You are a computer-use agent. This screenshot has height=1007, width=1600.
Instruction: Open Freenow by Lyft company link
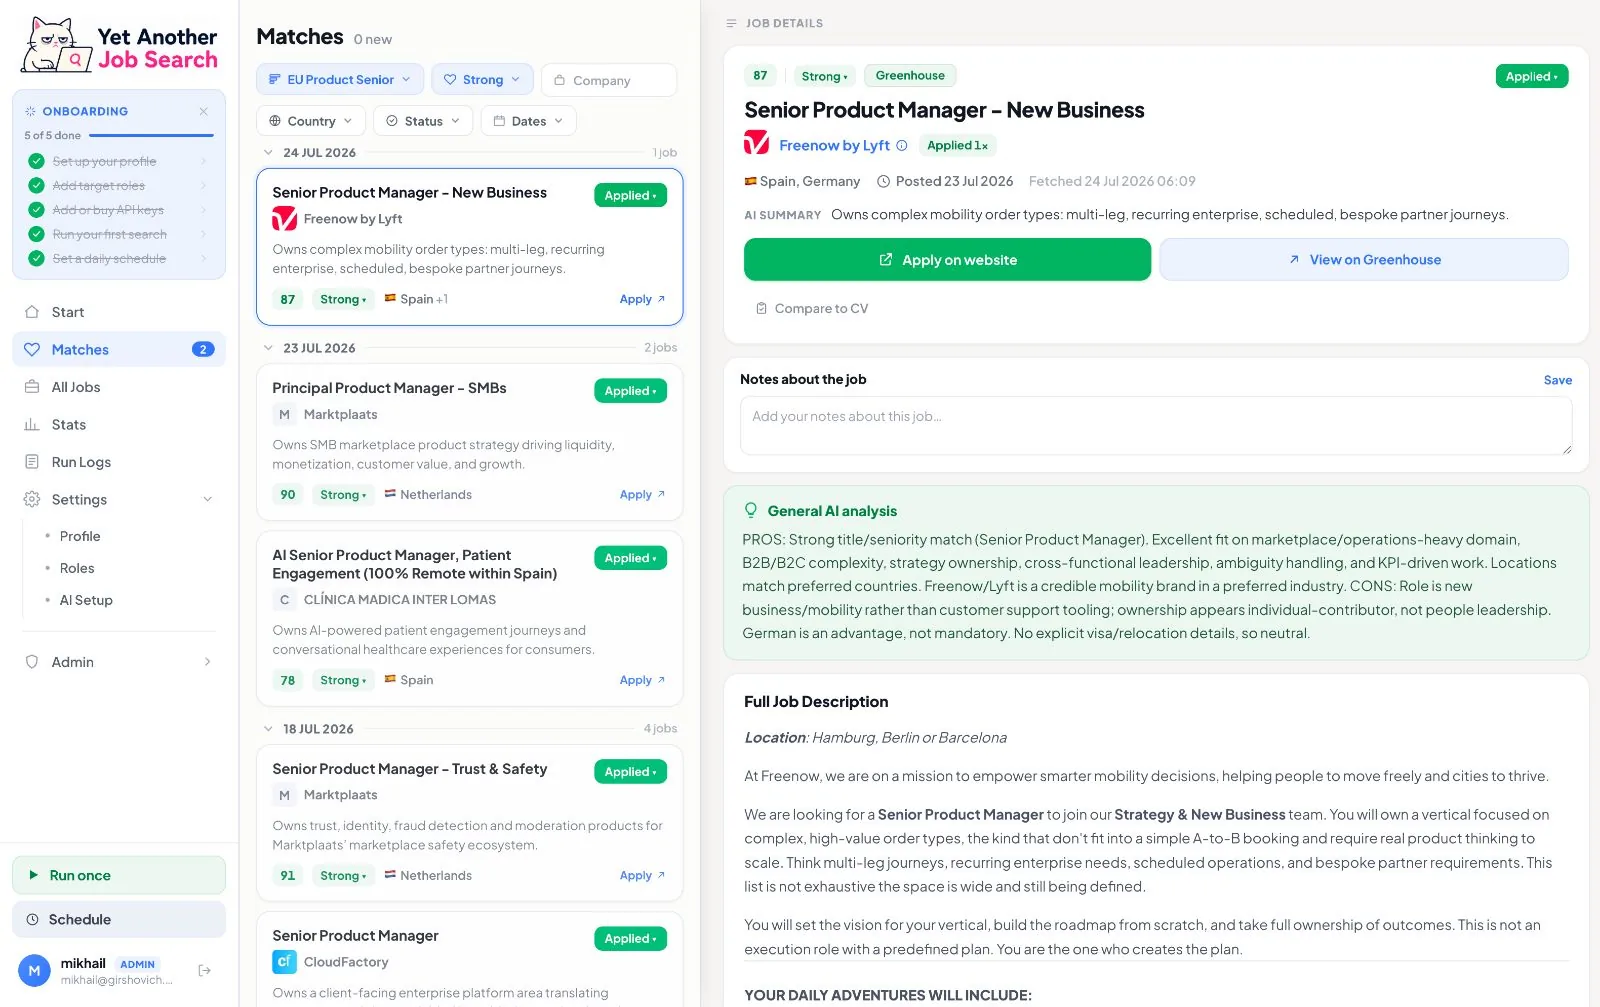[834, 145]
